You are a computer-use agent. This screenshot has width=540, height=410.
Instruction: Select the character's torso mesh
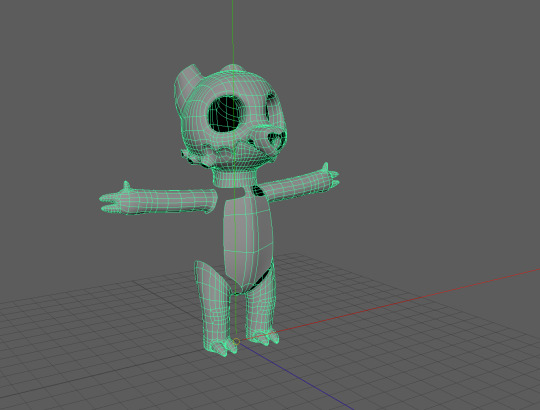(x=247, y=241)
